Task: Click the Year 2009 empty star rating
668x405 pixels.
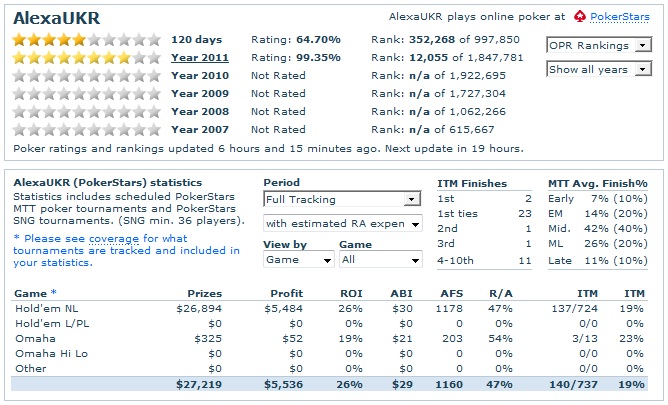Action: 85,93
